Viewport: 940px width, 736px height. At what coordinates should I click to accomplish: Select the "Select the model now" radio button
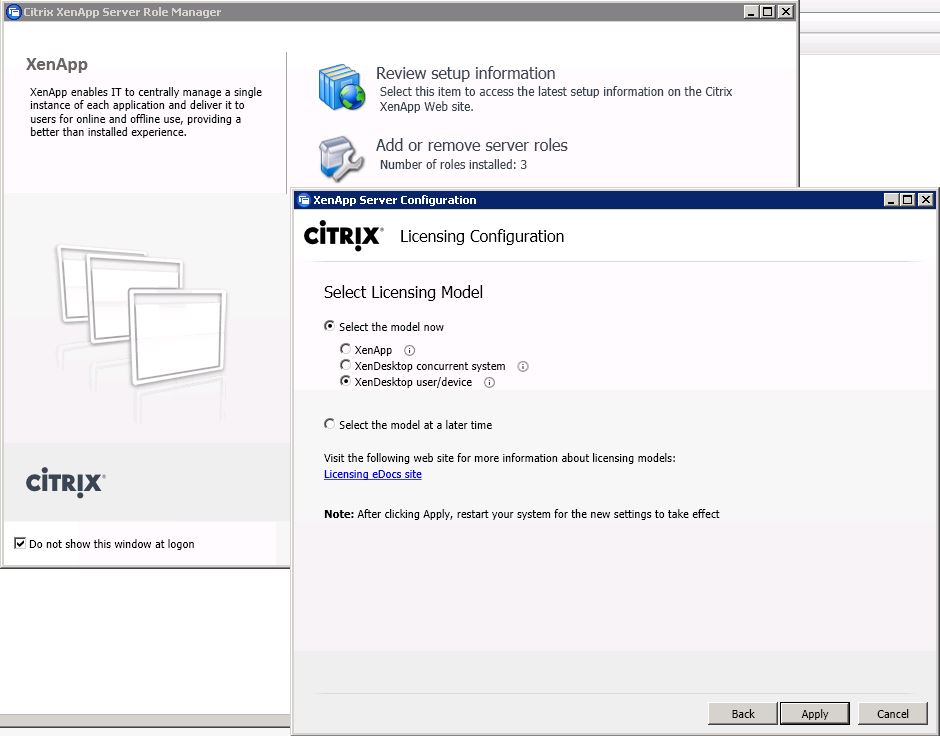tap(330, 326)
